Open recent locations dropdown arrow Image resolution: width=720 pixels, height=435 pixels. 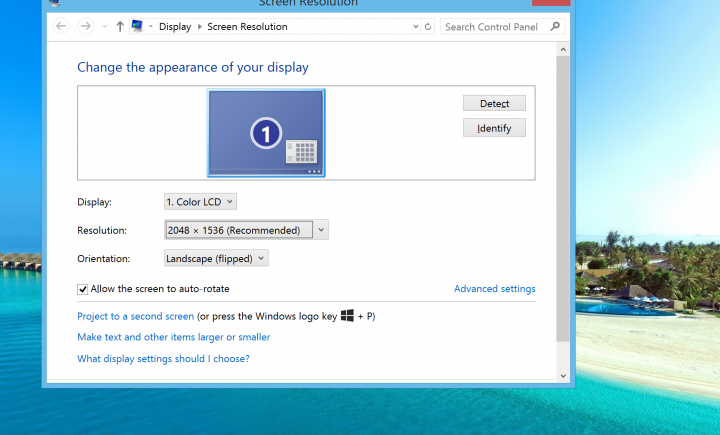[x=105, y=27]
